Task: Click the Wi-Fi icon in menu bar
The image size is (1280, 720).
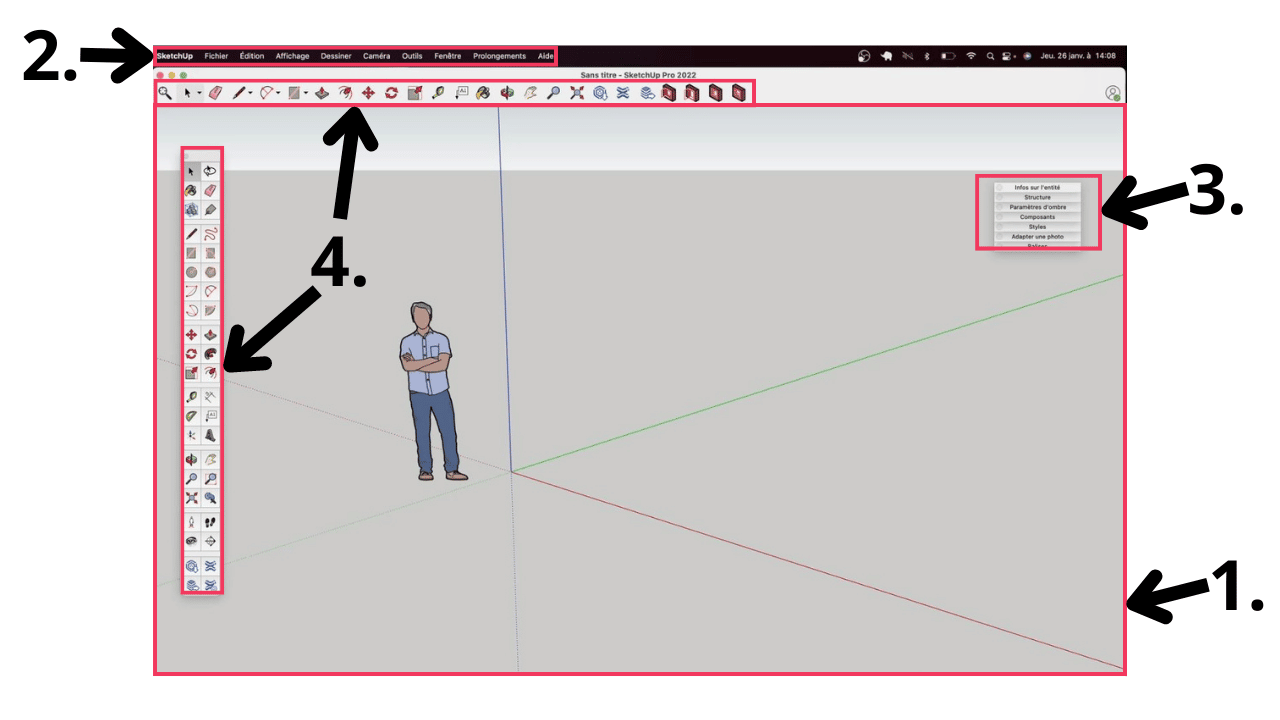Action: [970, 56]
